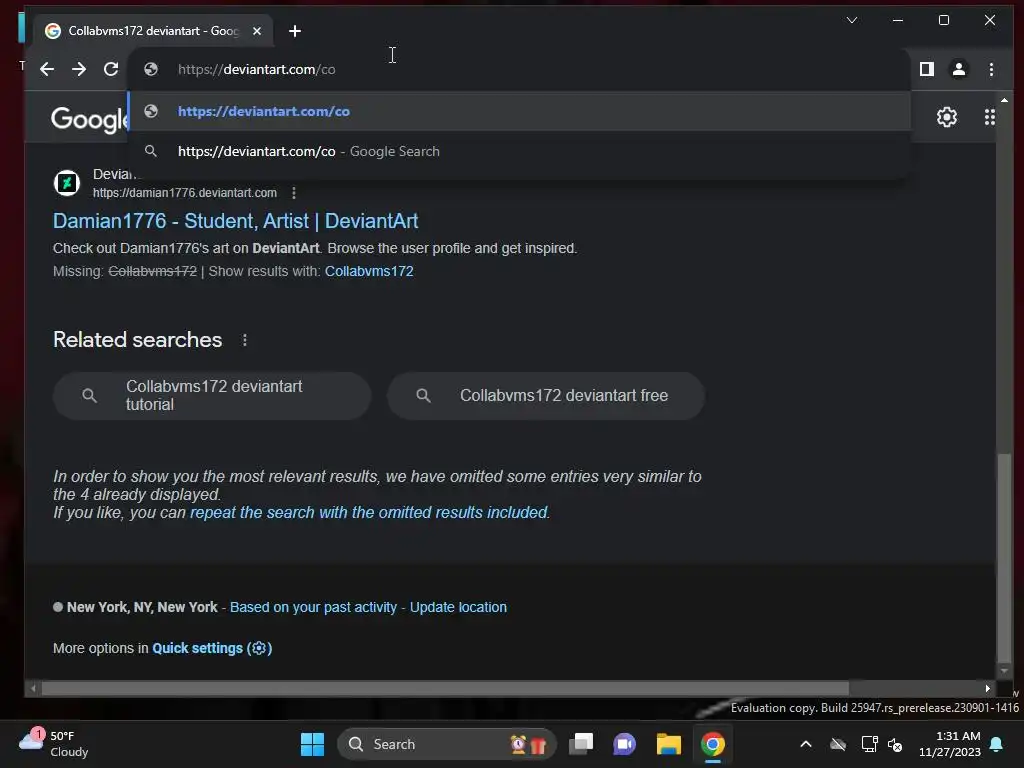Image resolution: width=1024 pixels, height=768 pixels.
Task: Click DeviantArt favicon in search result
Action: (67, 183)
